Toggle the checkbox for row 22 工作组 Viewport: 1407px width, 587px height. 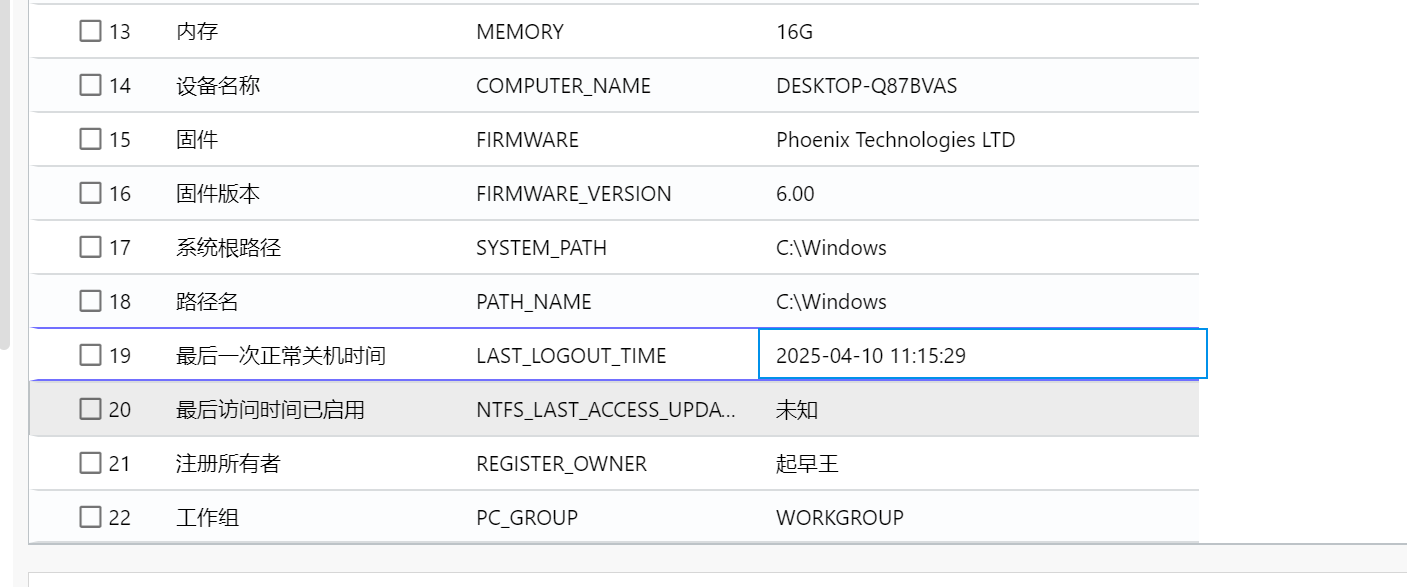(91, 517)
